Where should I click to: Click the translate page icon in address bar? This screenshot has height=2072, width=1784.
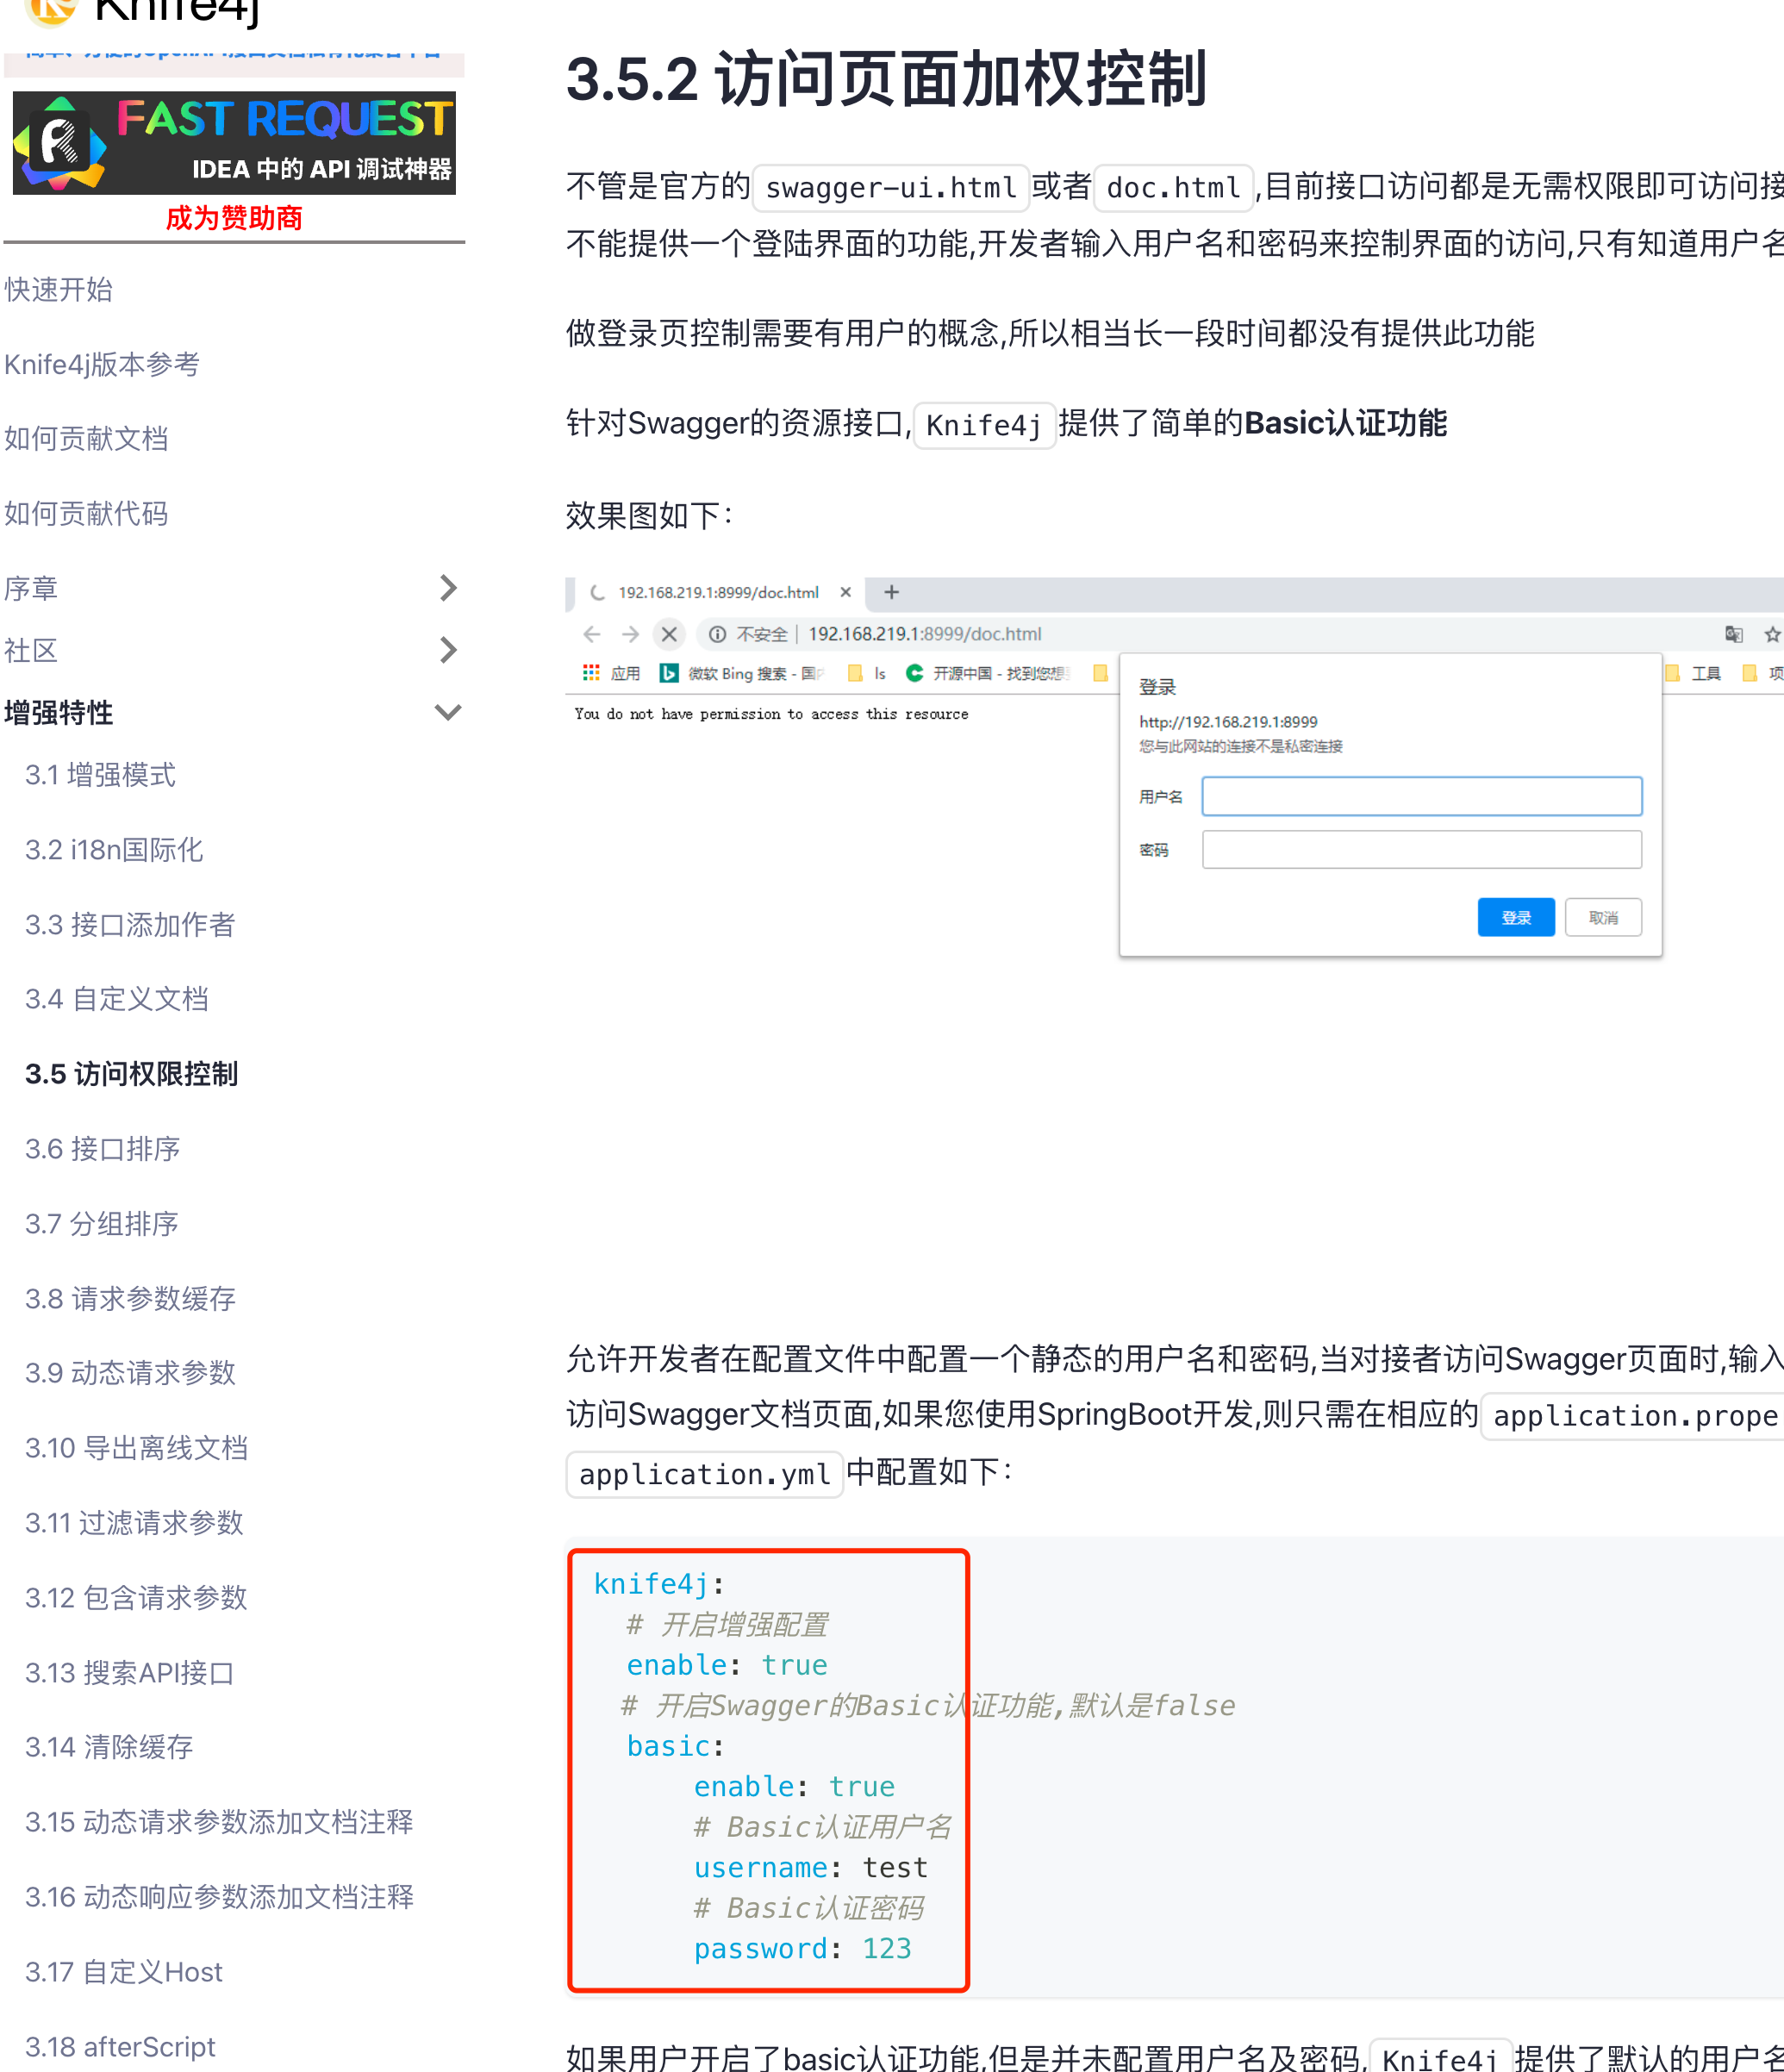[1734, 634]
